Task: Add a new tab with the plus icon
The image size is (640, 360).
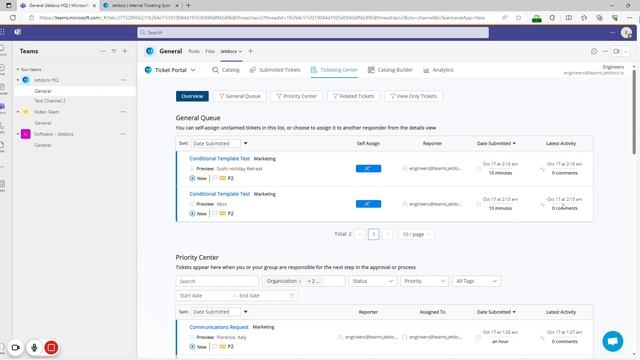Action: (x=251, y=51)
